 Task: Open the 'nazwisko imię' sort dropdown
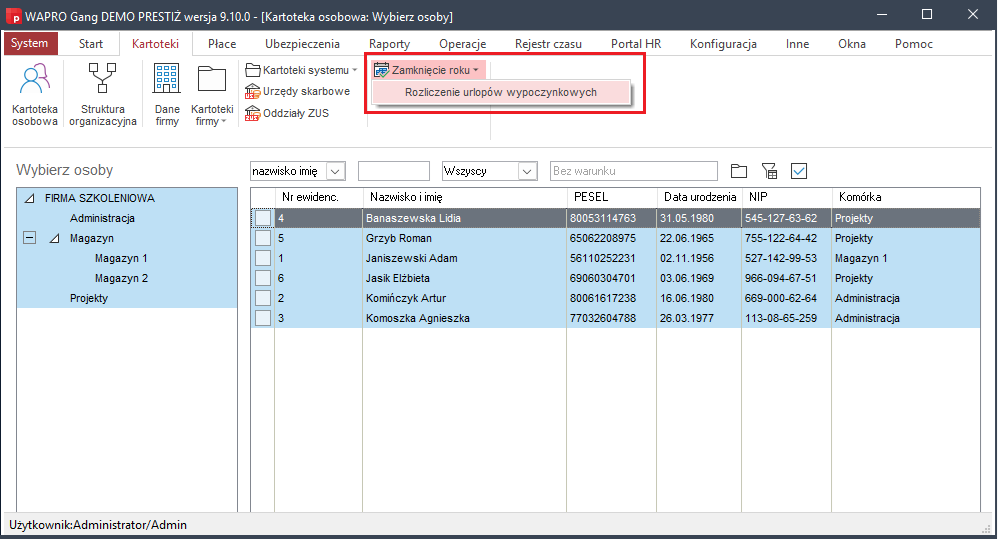[335, 171]
